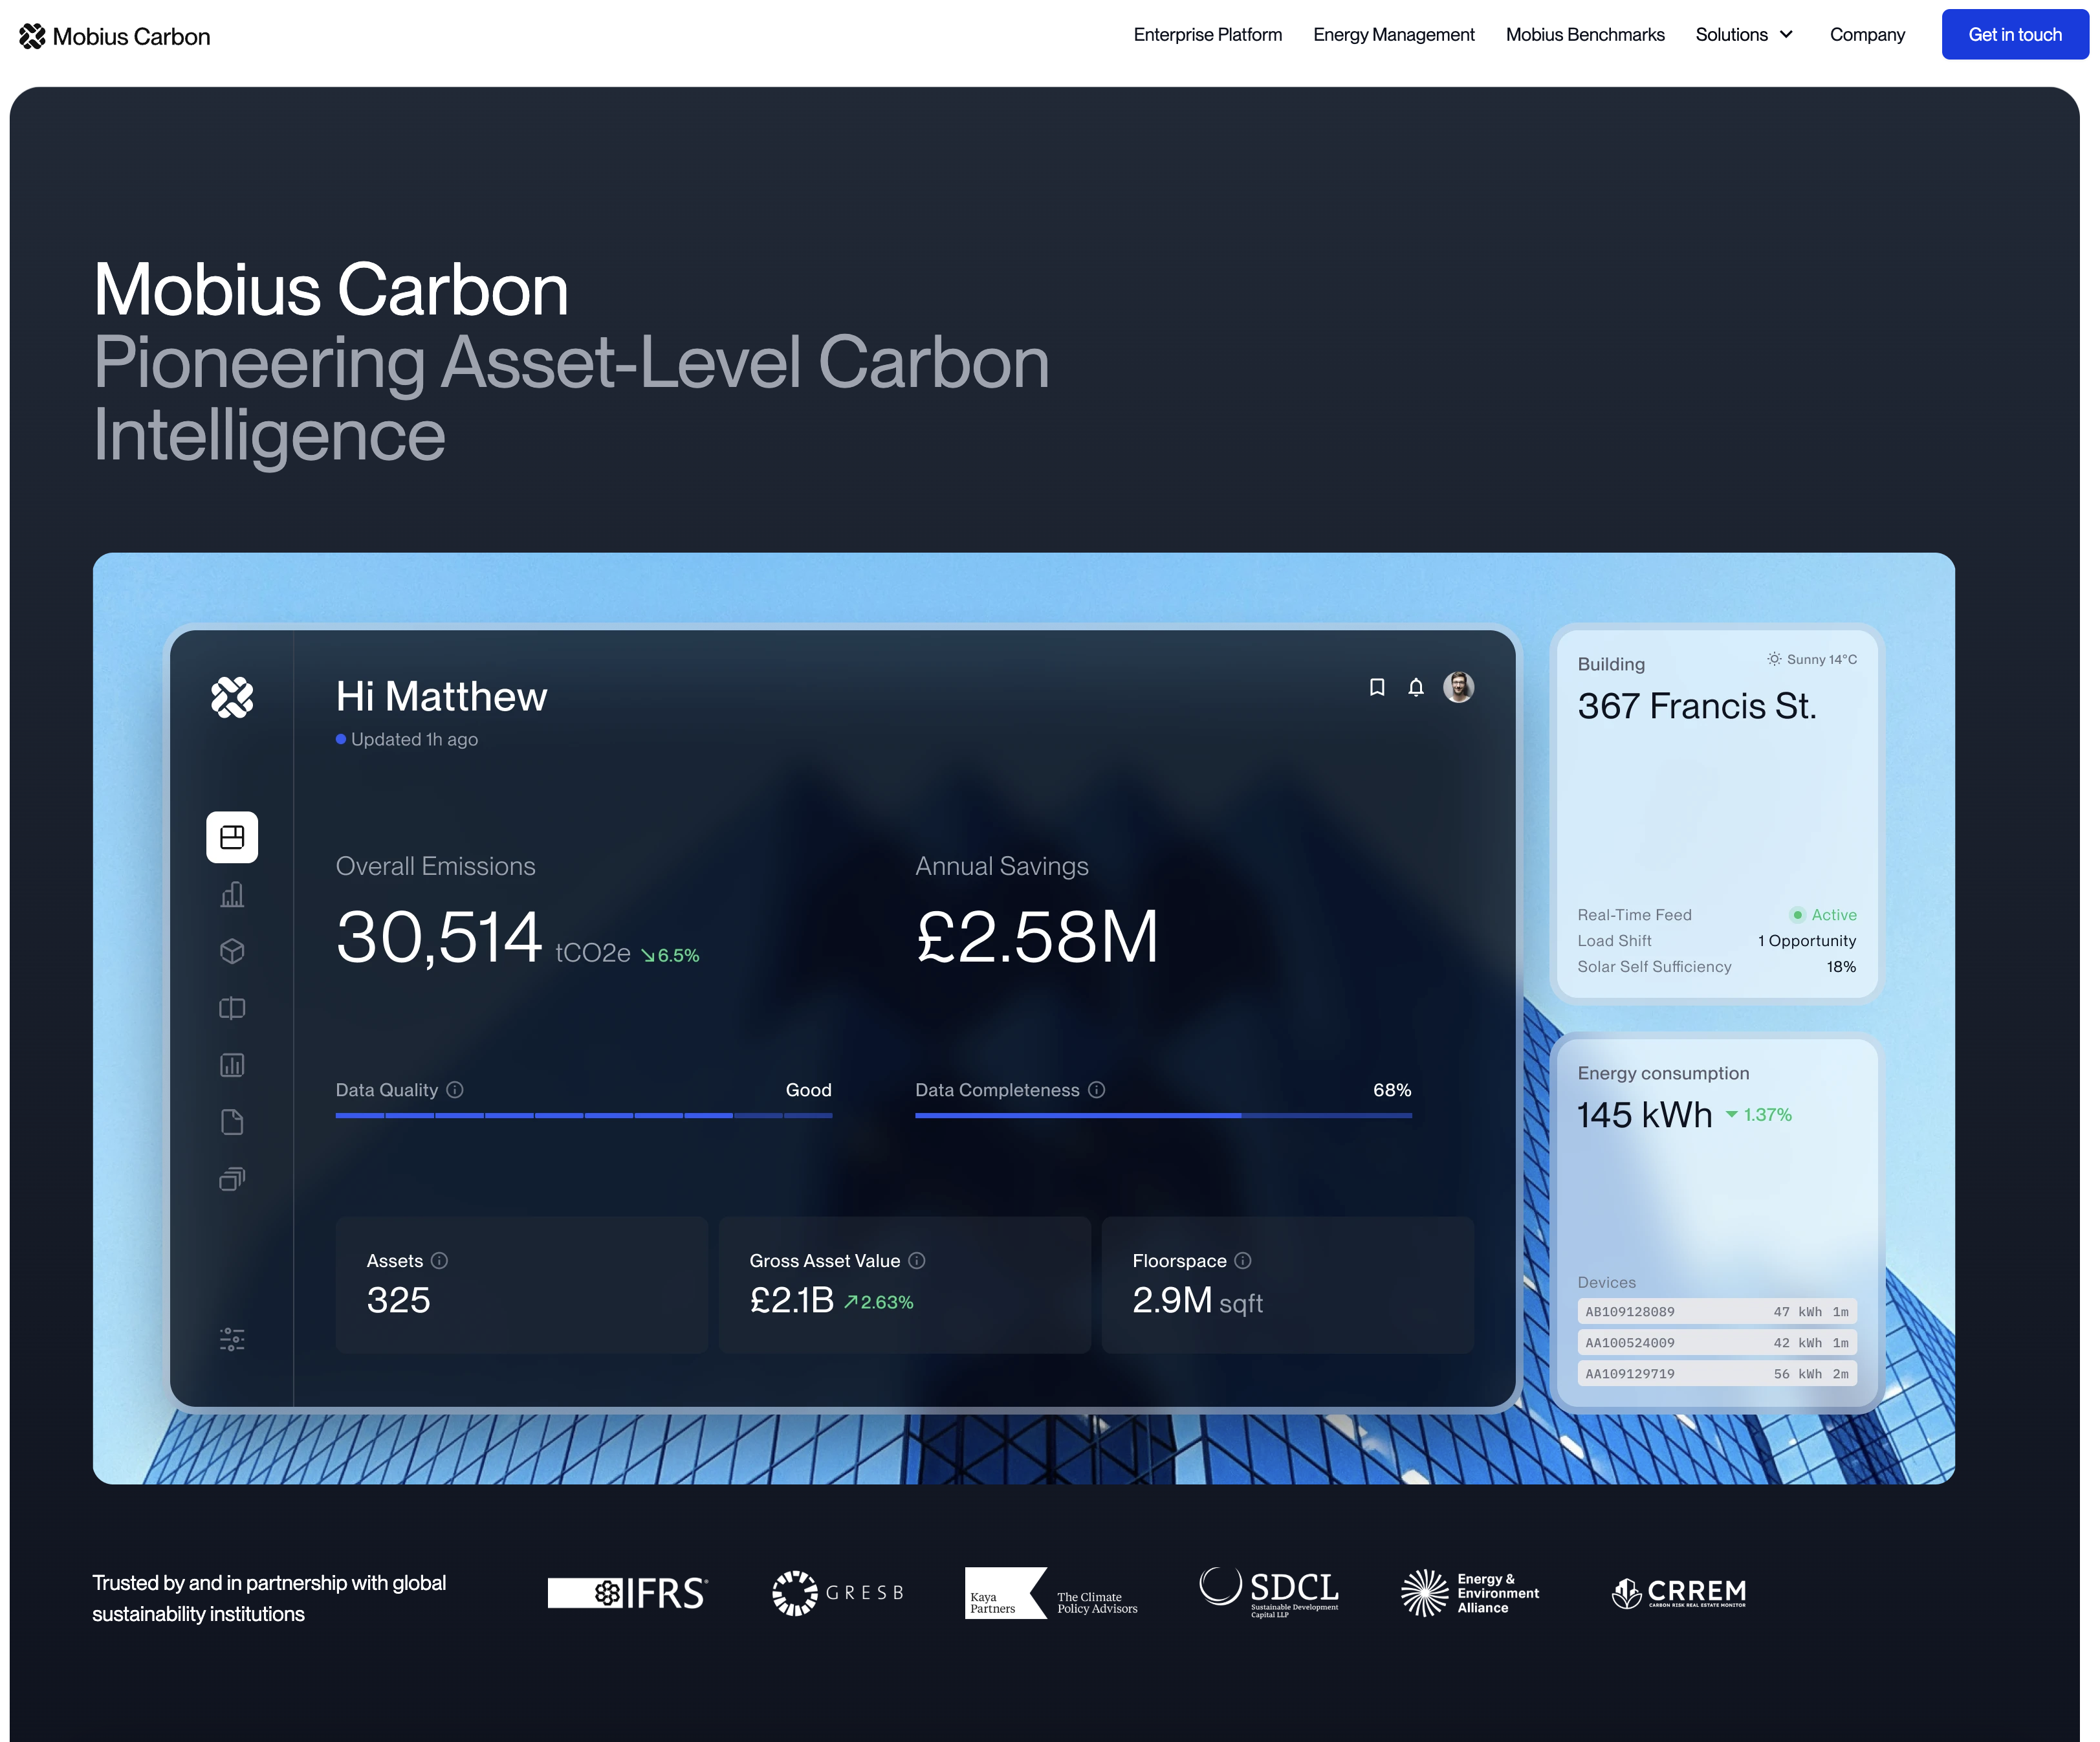
Task: Open the analytics bar-chart icon in sidebar
Action: 231,894
